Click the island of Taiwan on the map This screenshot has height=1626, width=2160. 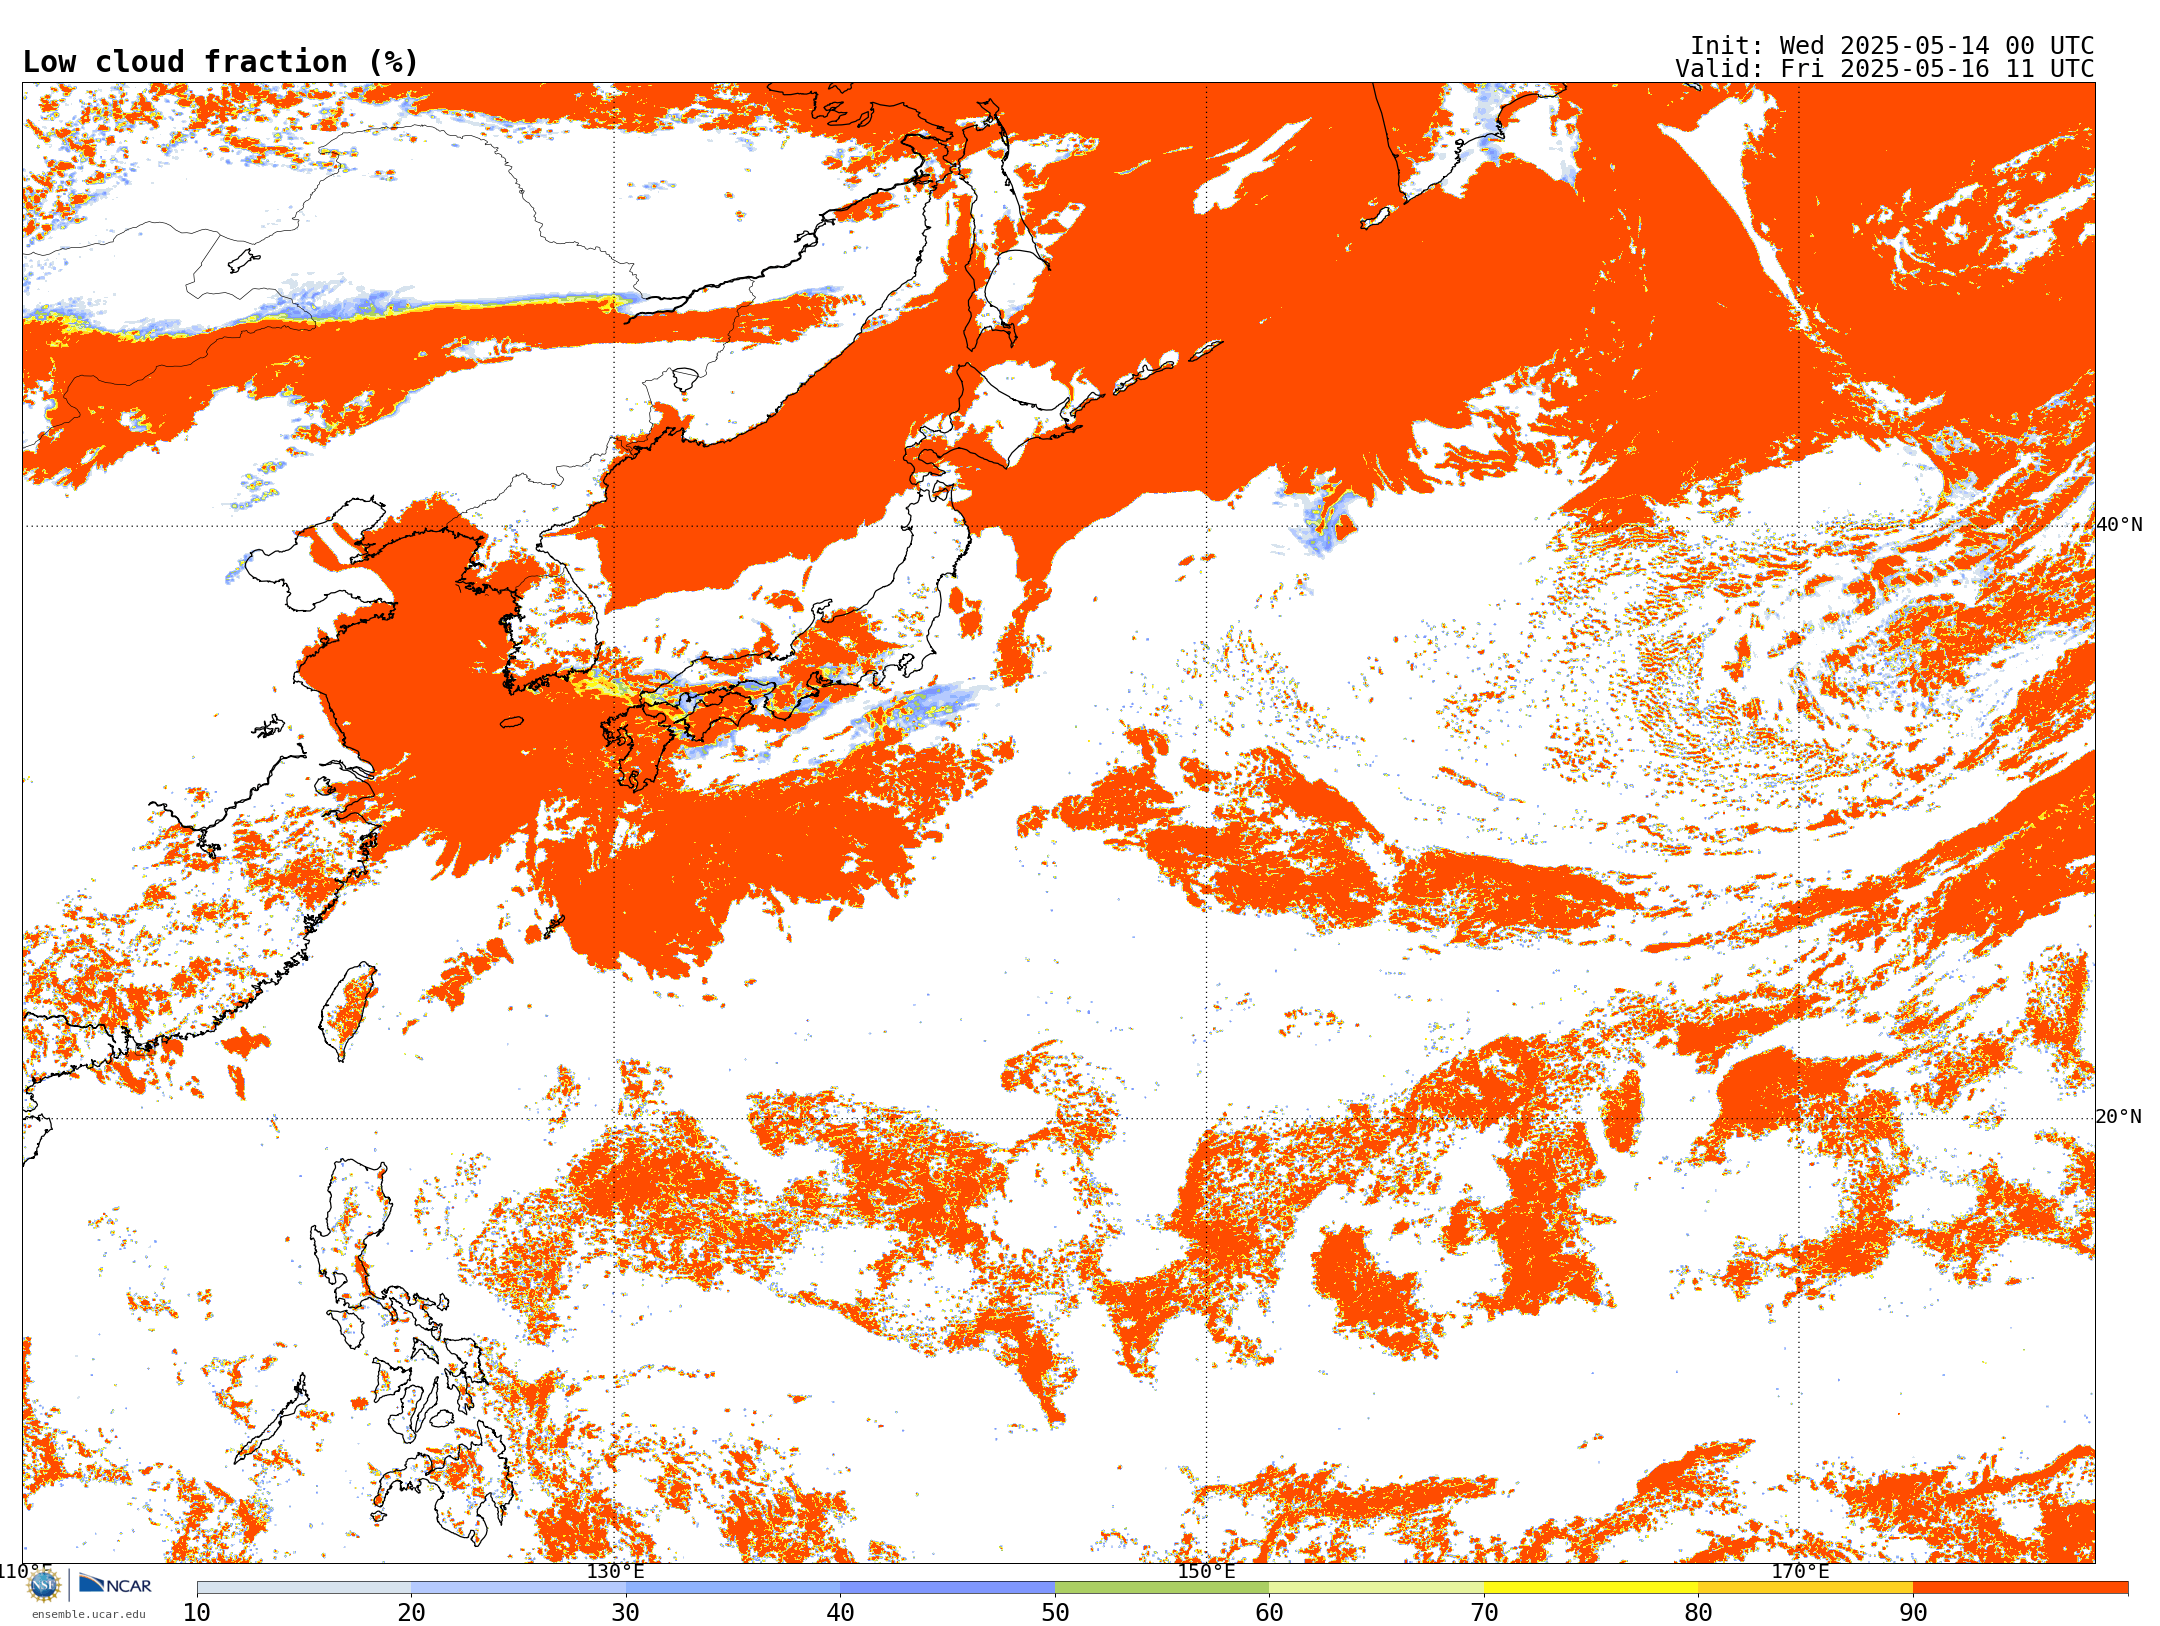[x=349, y=1010]
